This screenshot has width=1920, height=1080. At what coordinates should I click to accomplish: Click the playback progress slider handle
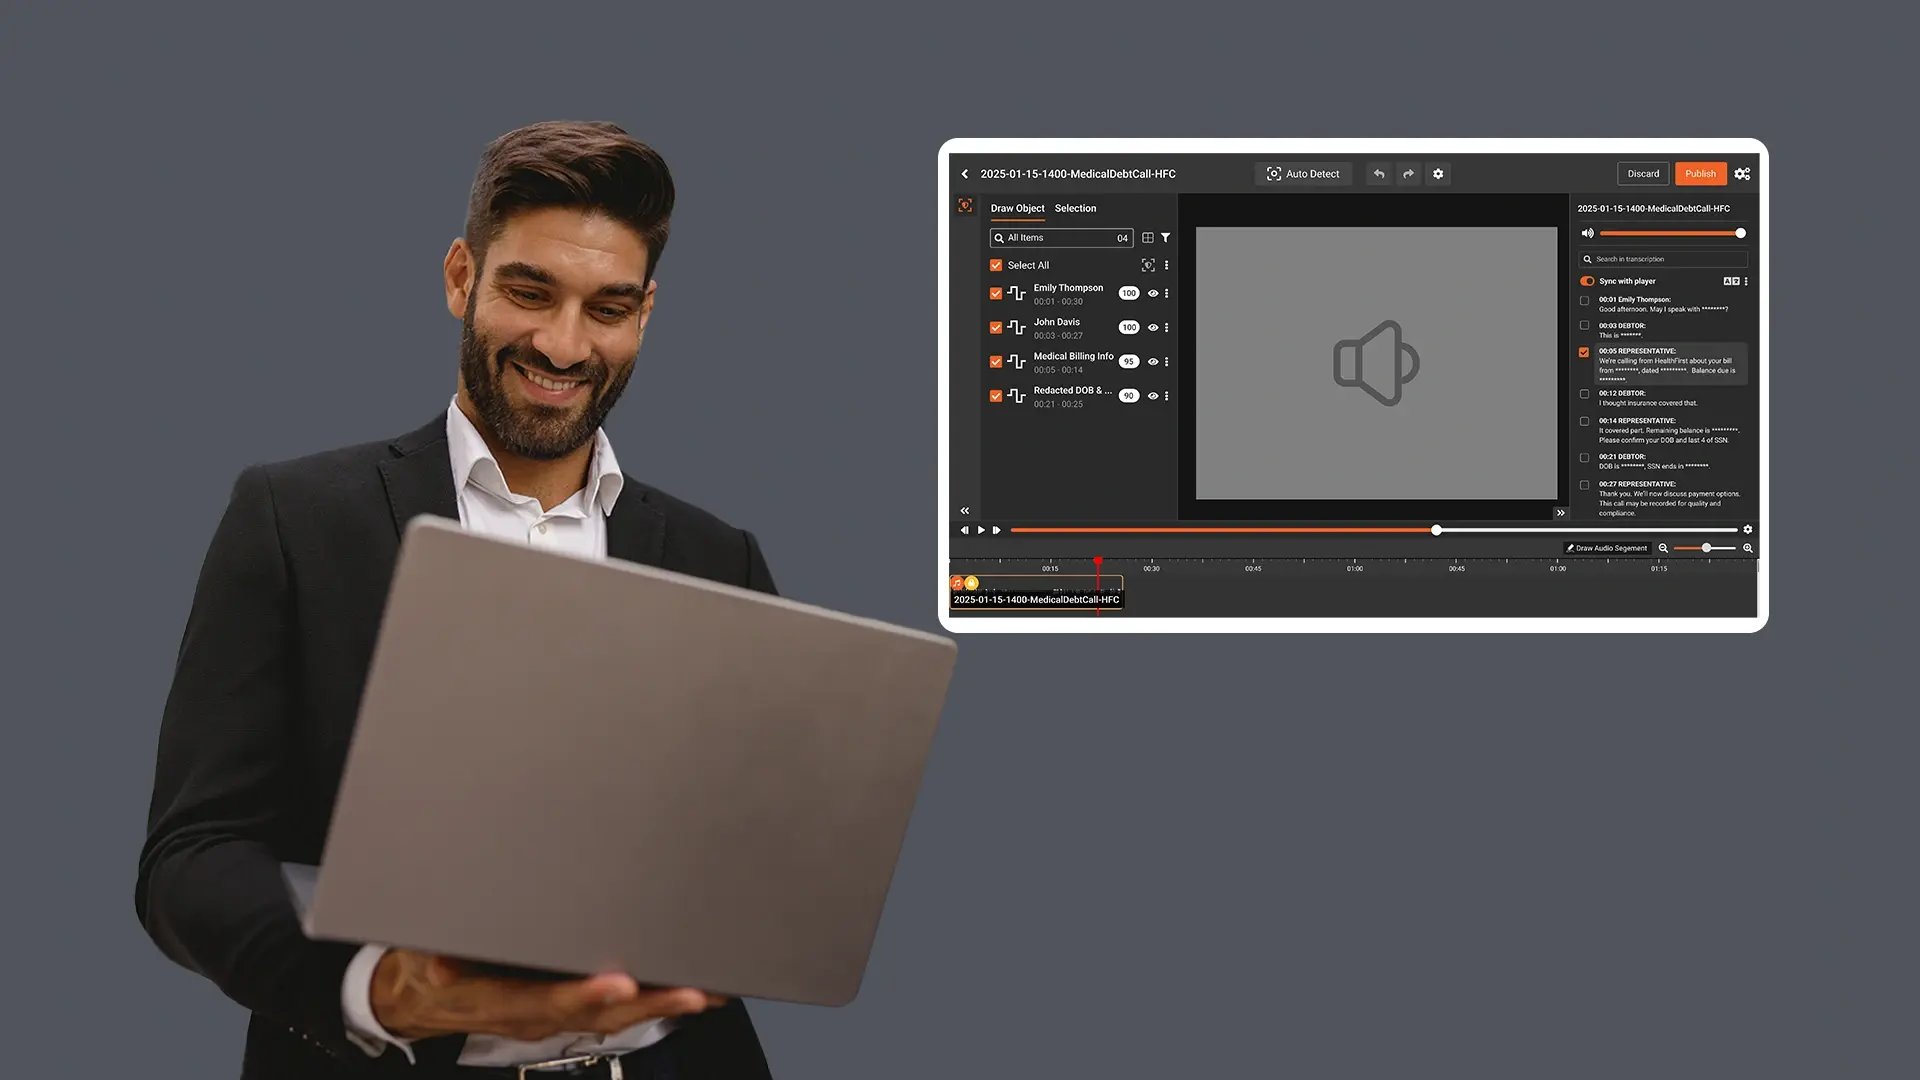(x=1436, y=530)
